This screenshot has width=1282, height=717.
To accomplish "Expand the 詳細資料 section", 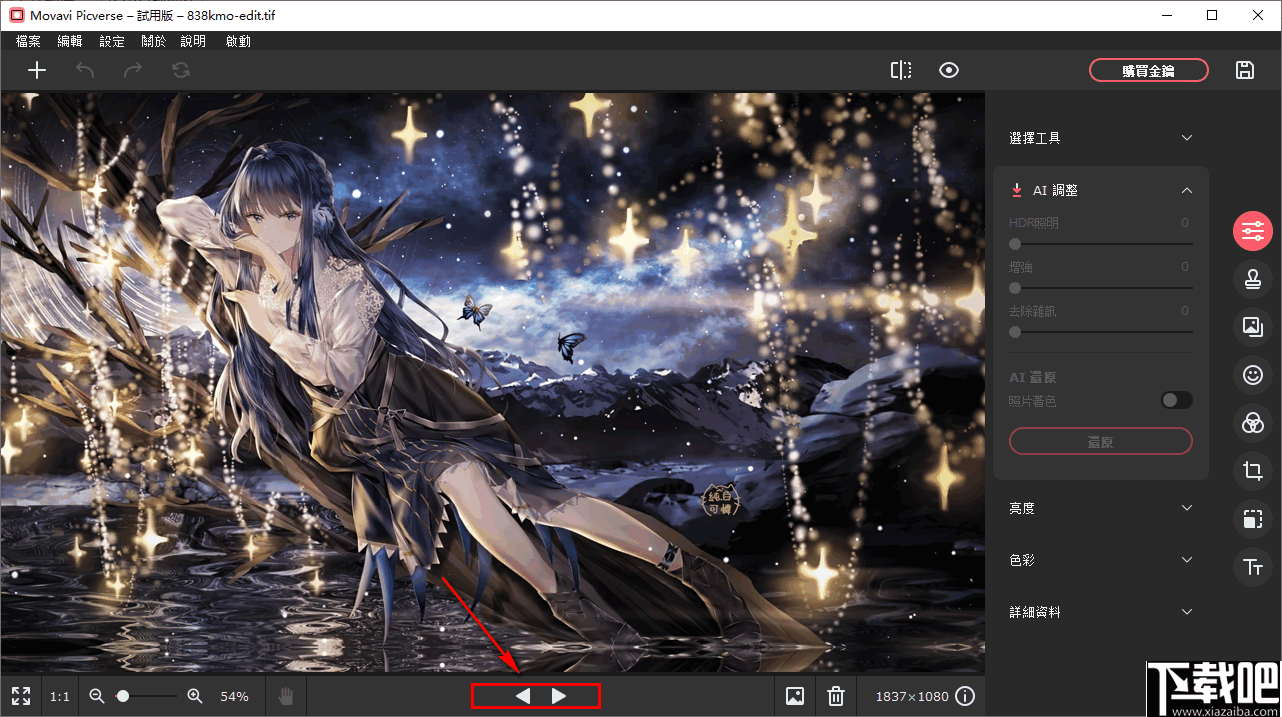I will [x=1187, y=612].
